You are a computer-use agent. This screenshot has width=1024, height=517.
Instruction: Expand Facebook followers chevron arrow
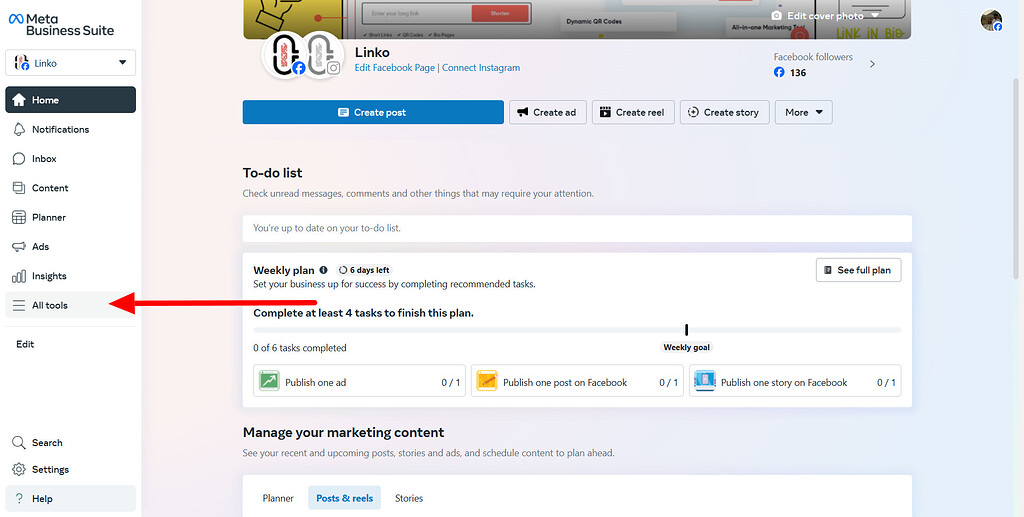point(872,64)
